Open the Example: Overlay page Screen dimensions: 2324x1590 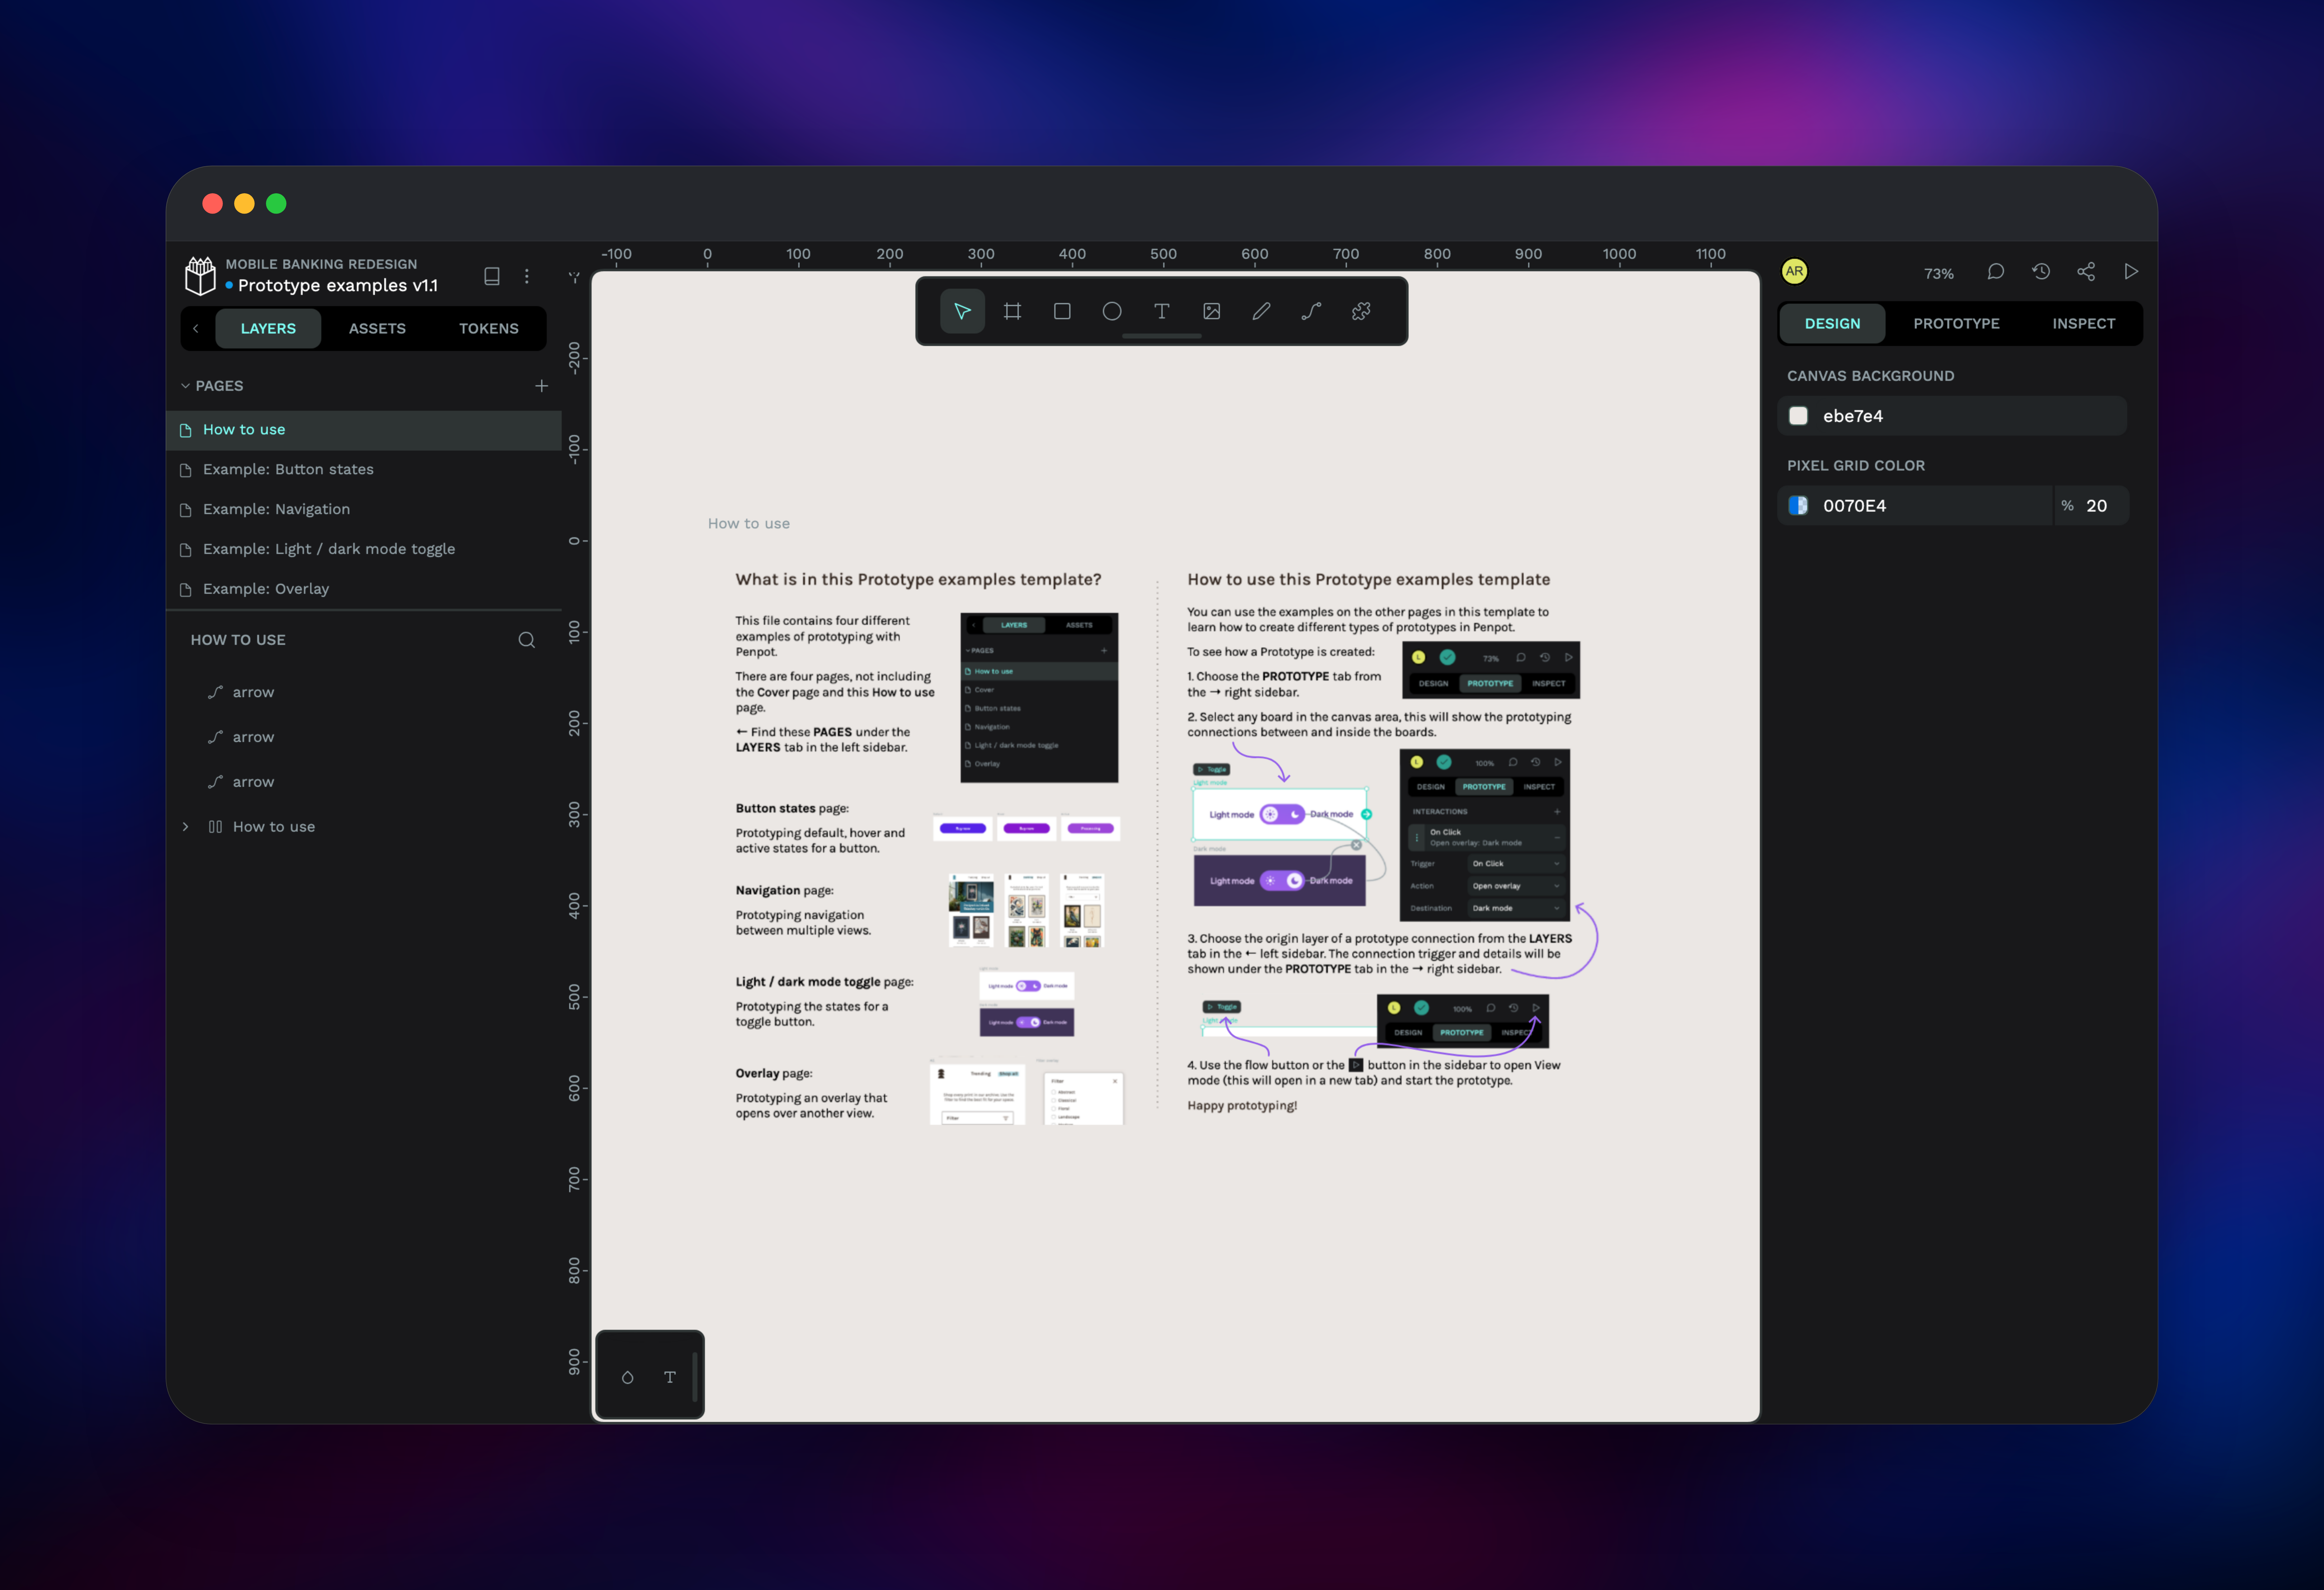(364, 589)
